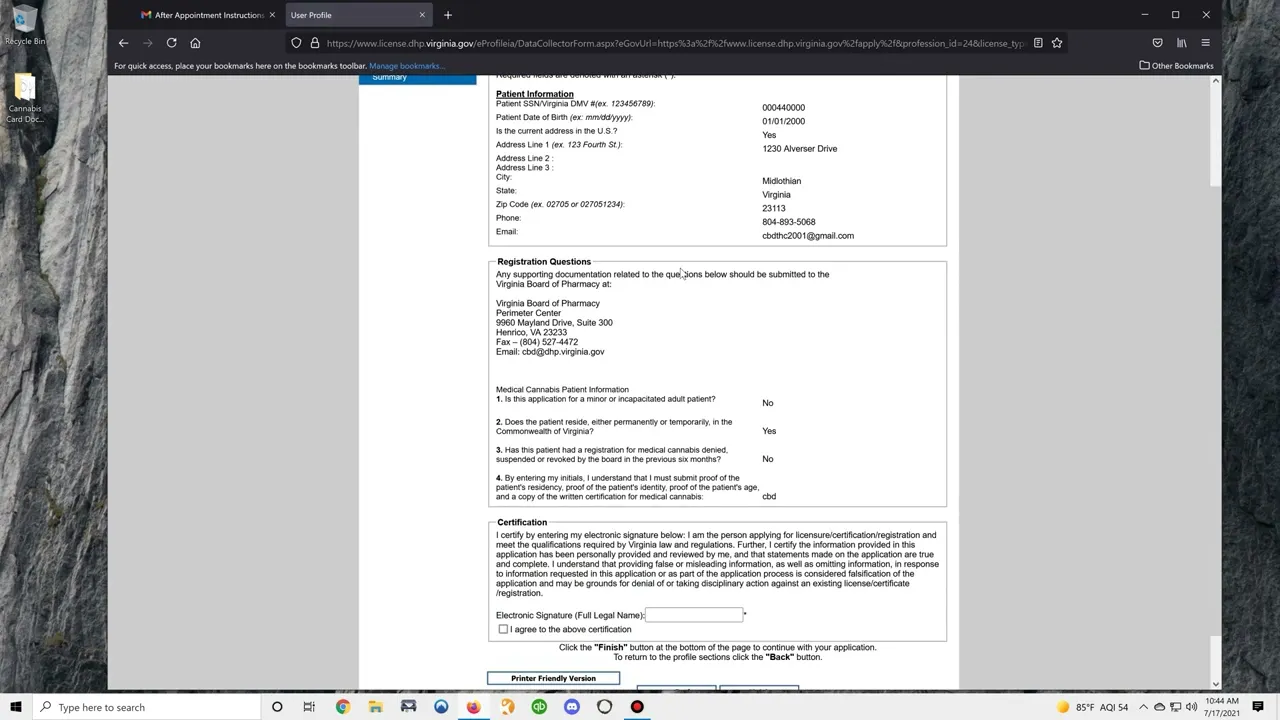
Task: Open File Explorer from taskbar
Action: tap(375, 707)
